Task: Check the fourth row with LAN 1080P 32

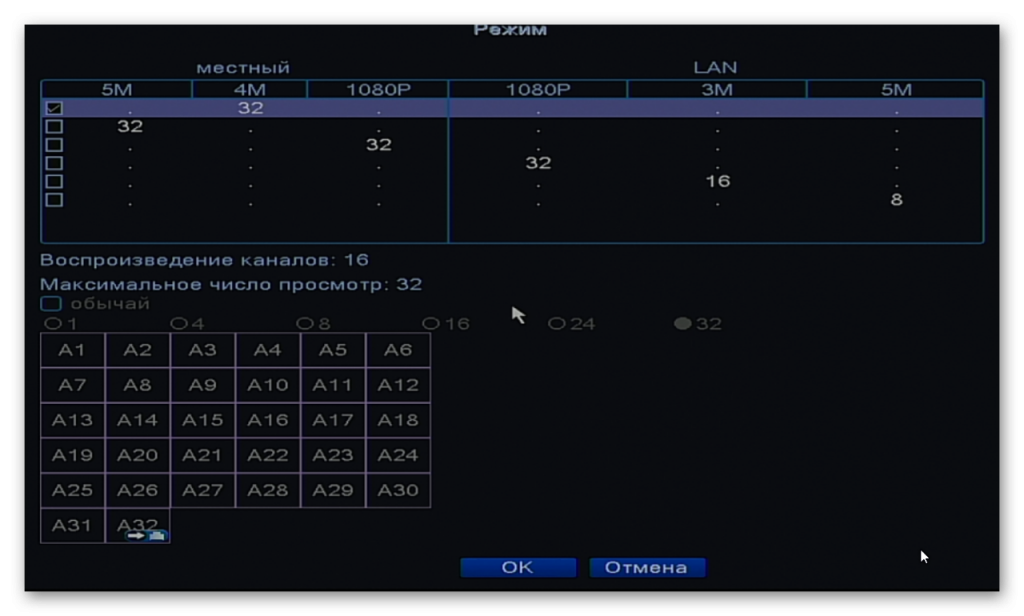Action: coord(54,163)
